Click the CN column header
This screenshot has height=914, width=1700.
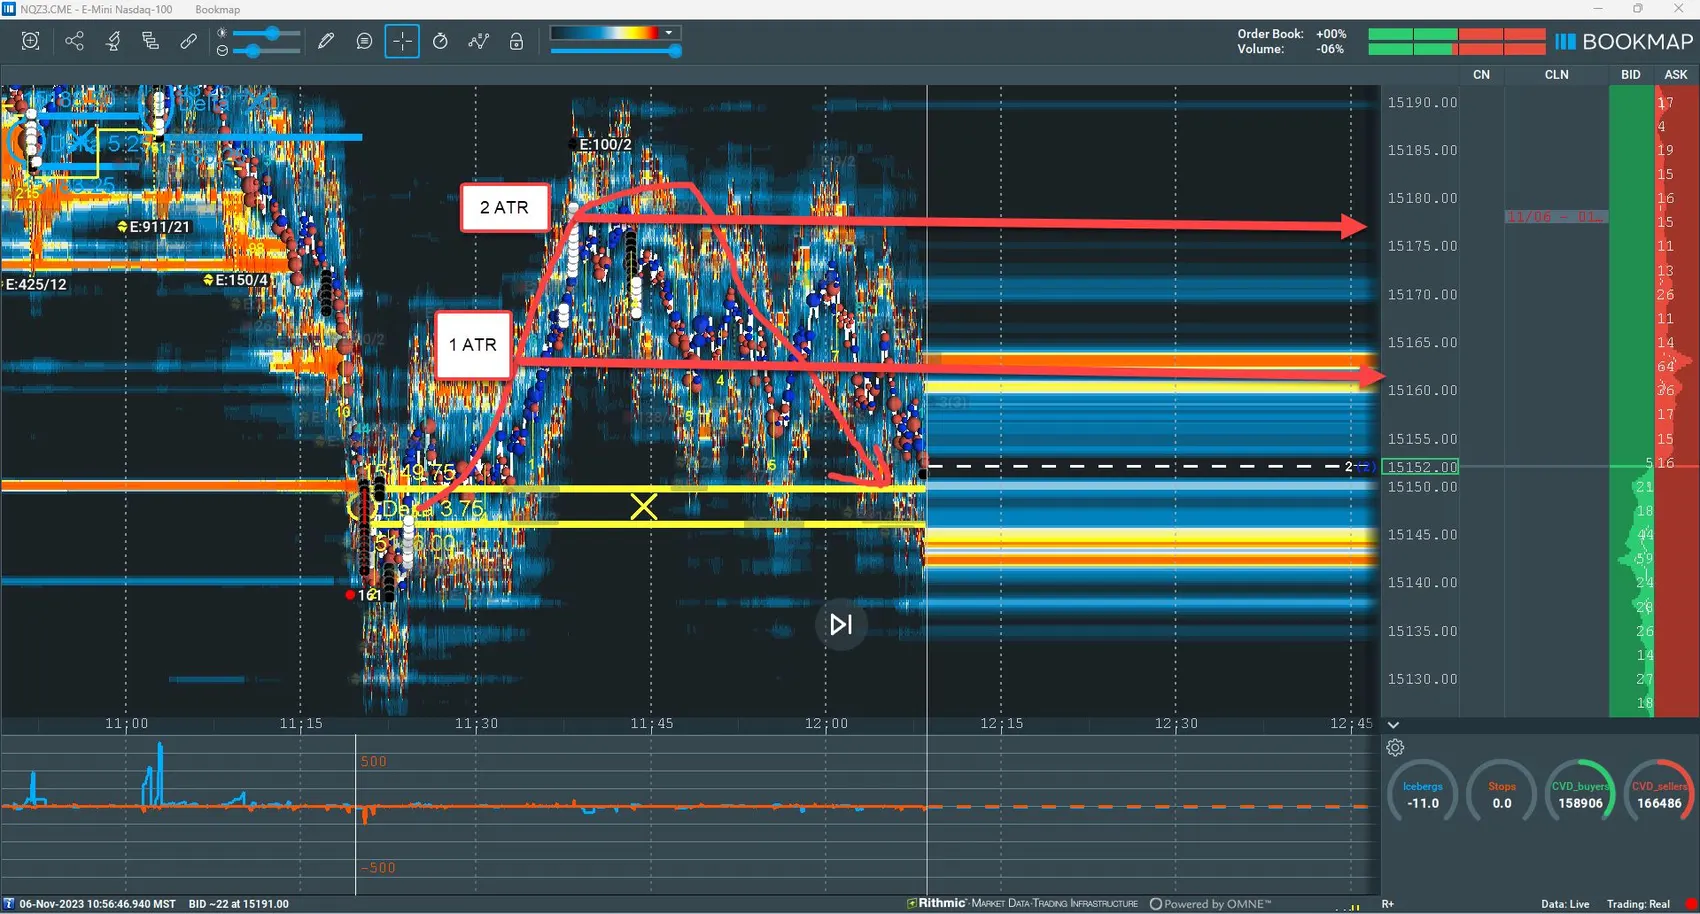pos(1482,75)
